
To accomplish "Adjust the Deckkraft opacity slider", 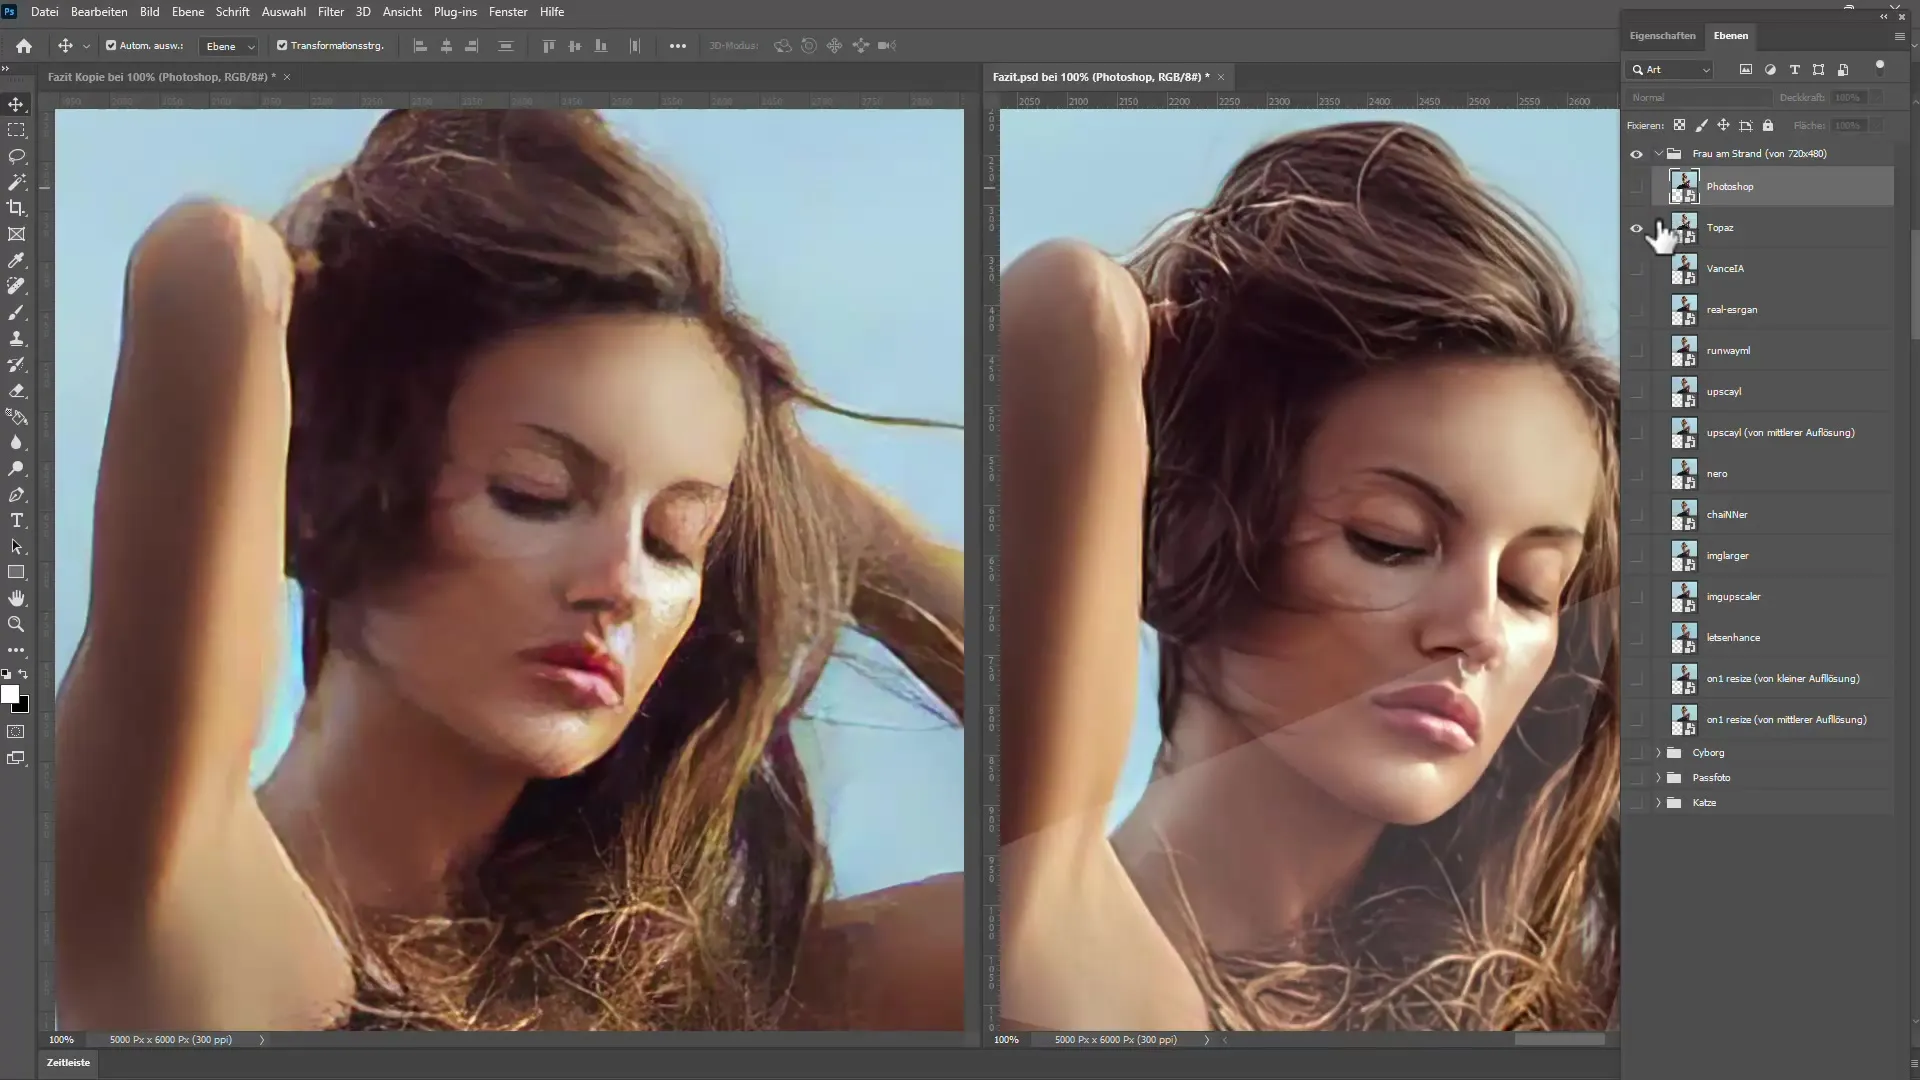I will pos(1849,98).
